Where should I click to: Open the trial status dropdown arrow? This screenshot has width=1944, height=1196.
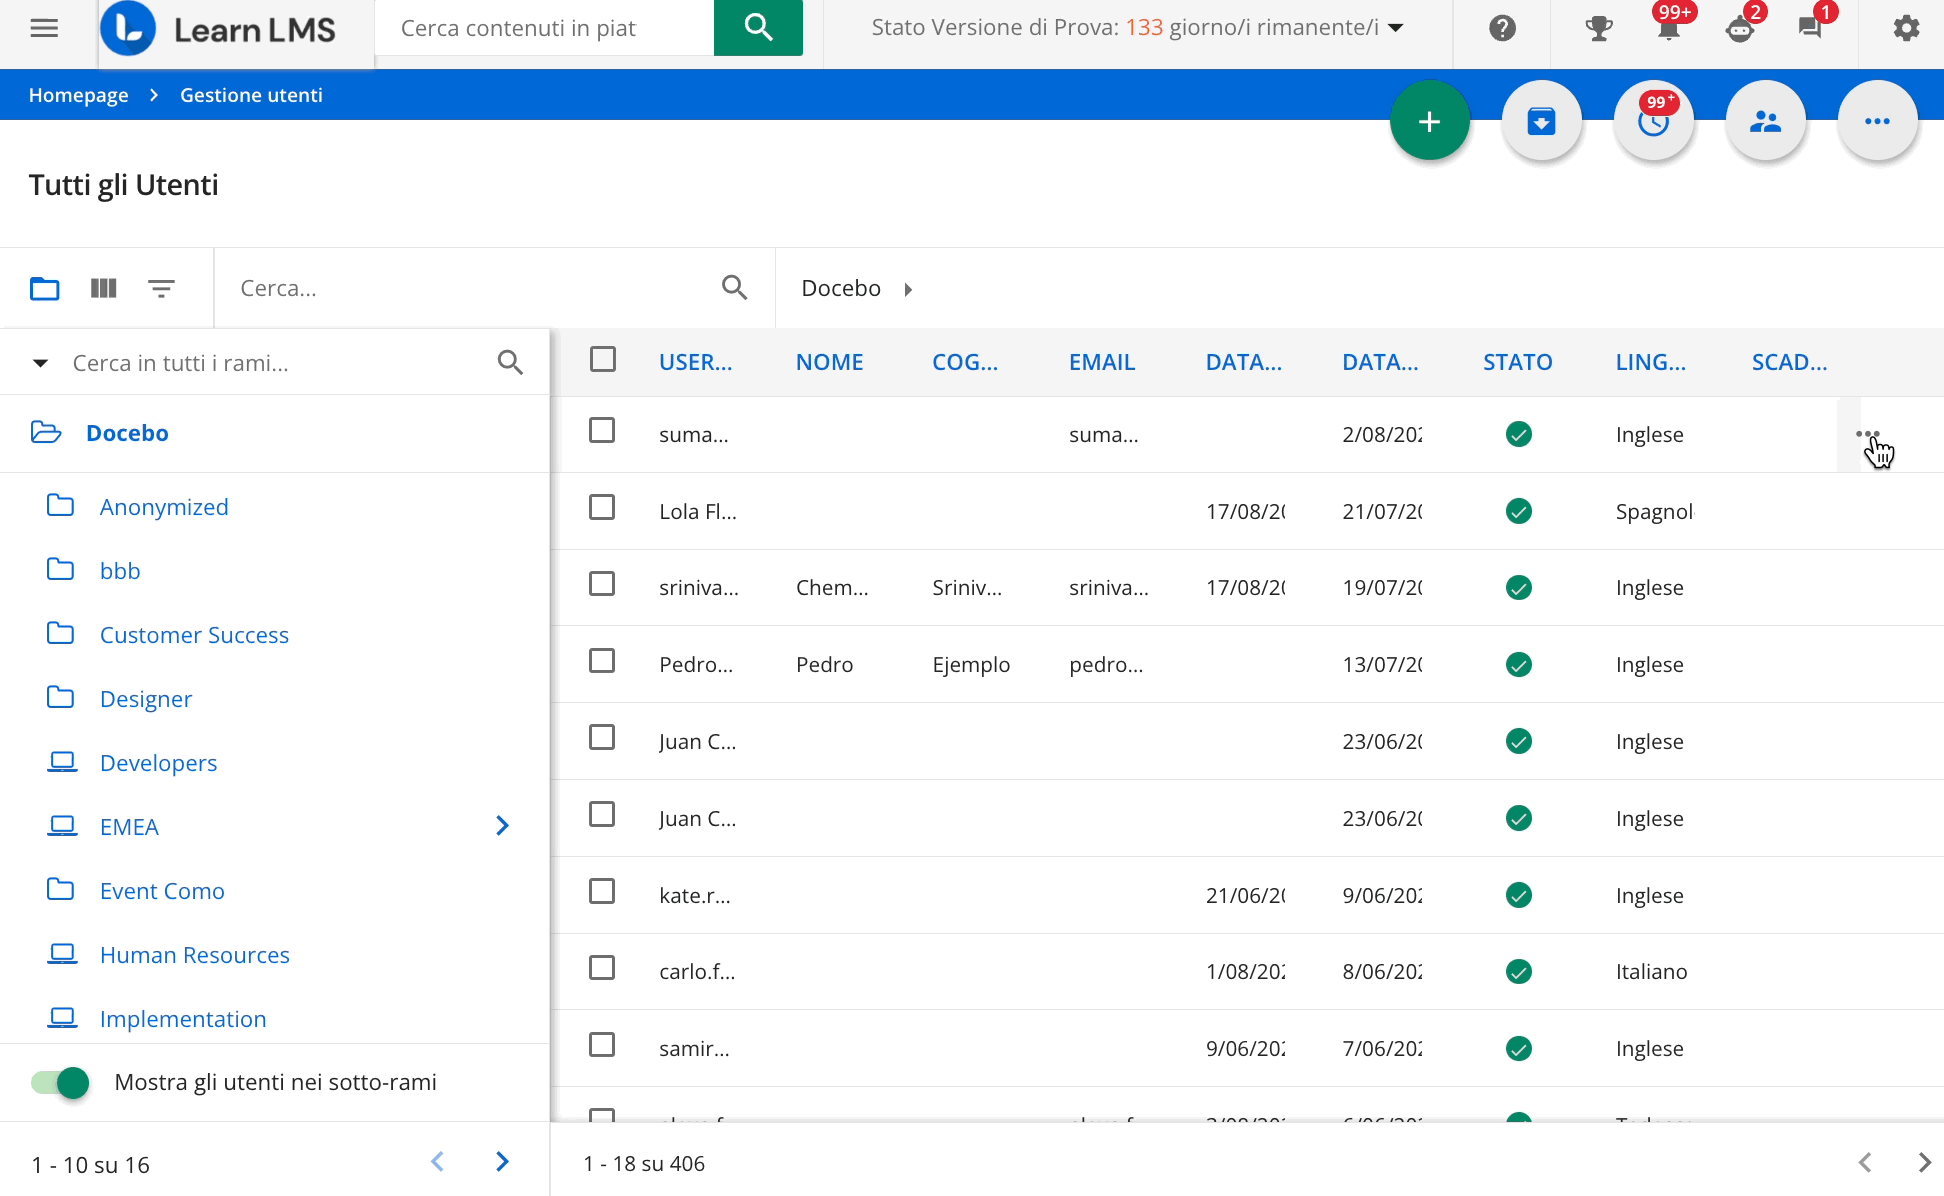pyautogui.click(x=1396, y=28)
